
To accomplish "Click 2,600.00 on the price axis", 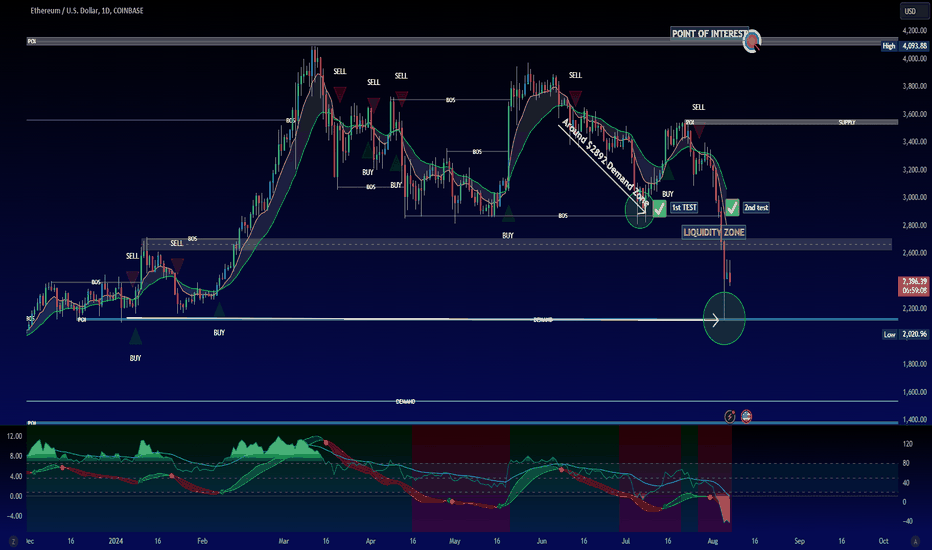I will [x=914, y=253].
